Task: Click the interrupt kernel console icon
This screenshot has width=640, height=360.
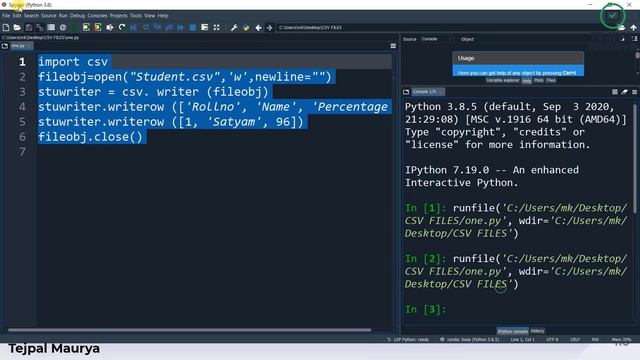Action: point(615,92)
